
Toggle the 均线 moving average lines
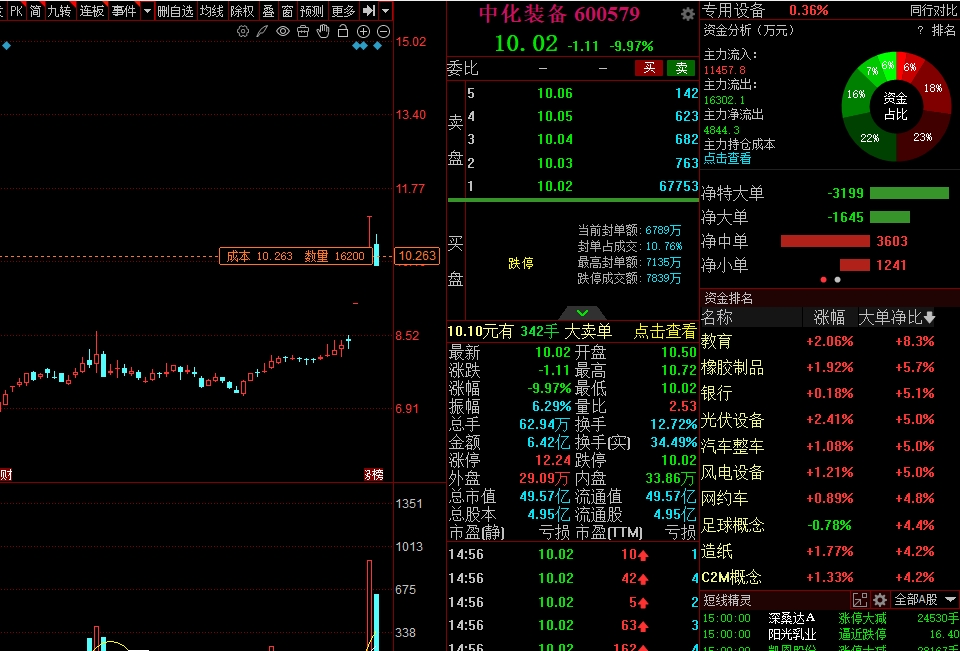coord(212,10)
